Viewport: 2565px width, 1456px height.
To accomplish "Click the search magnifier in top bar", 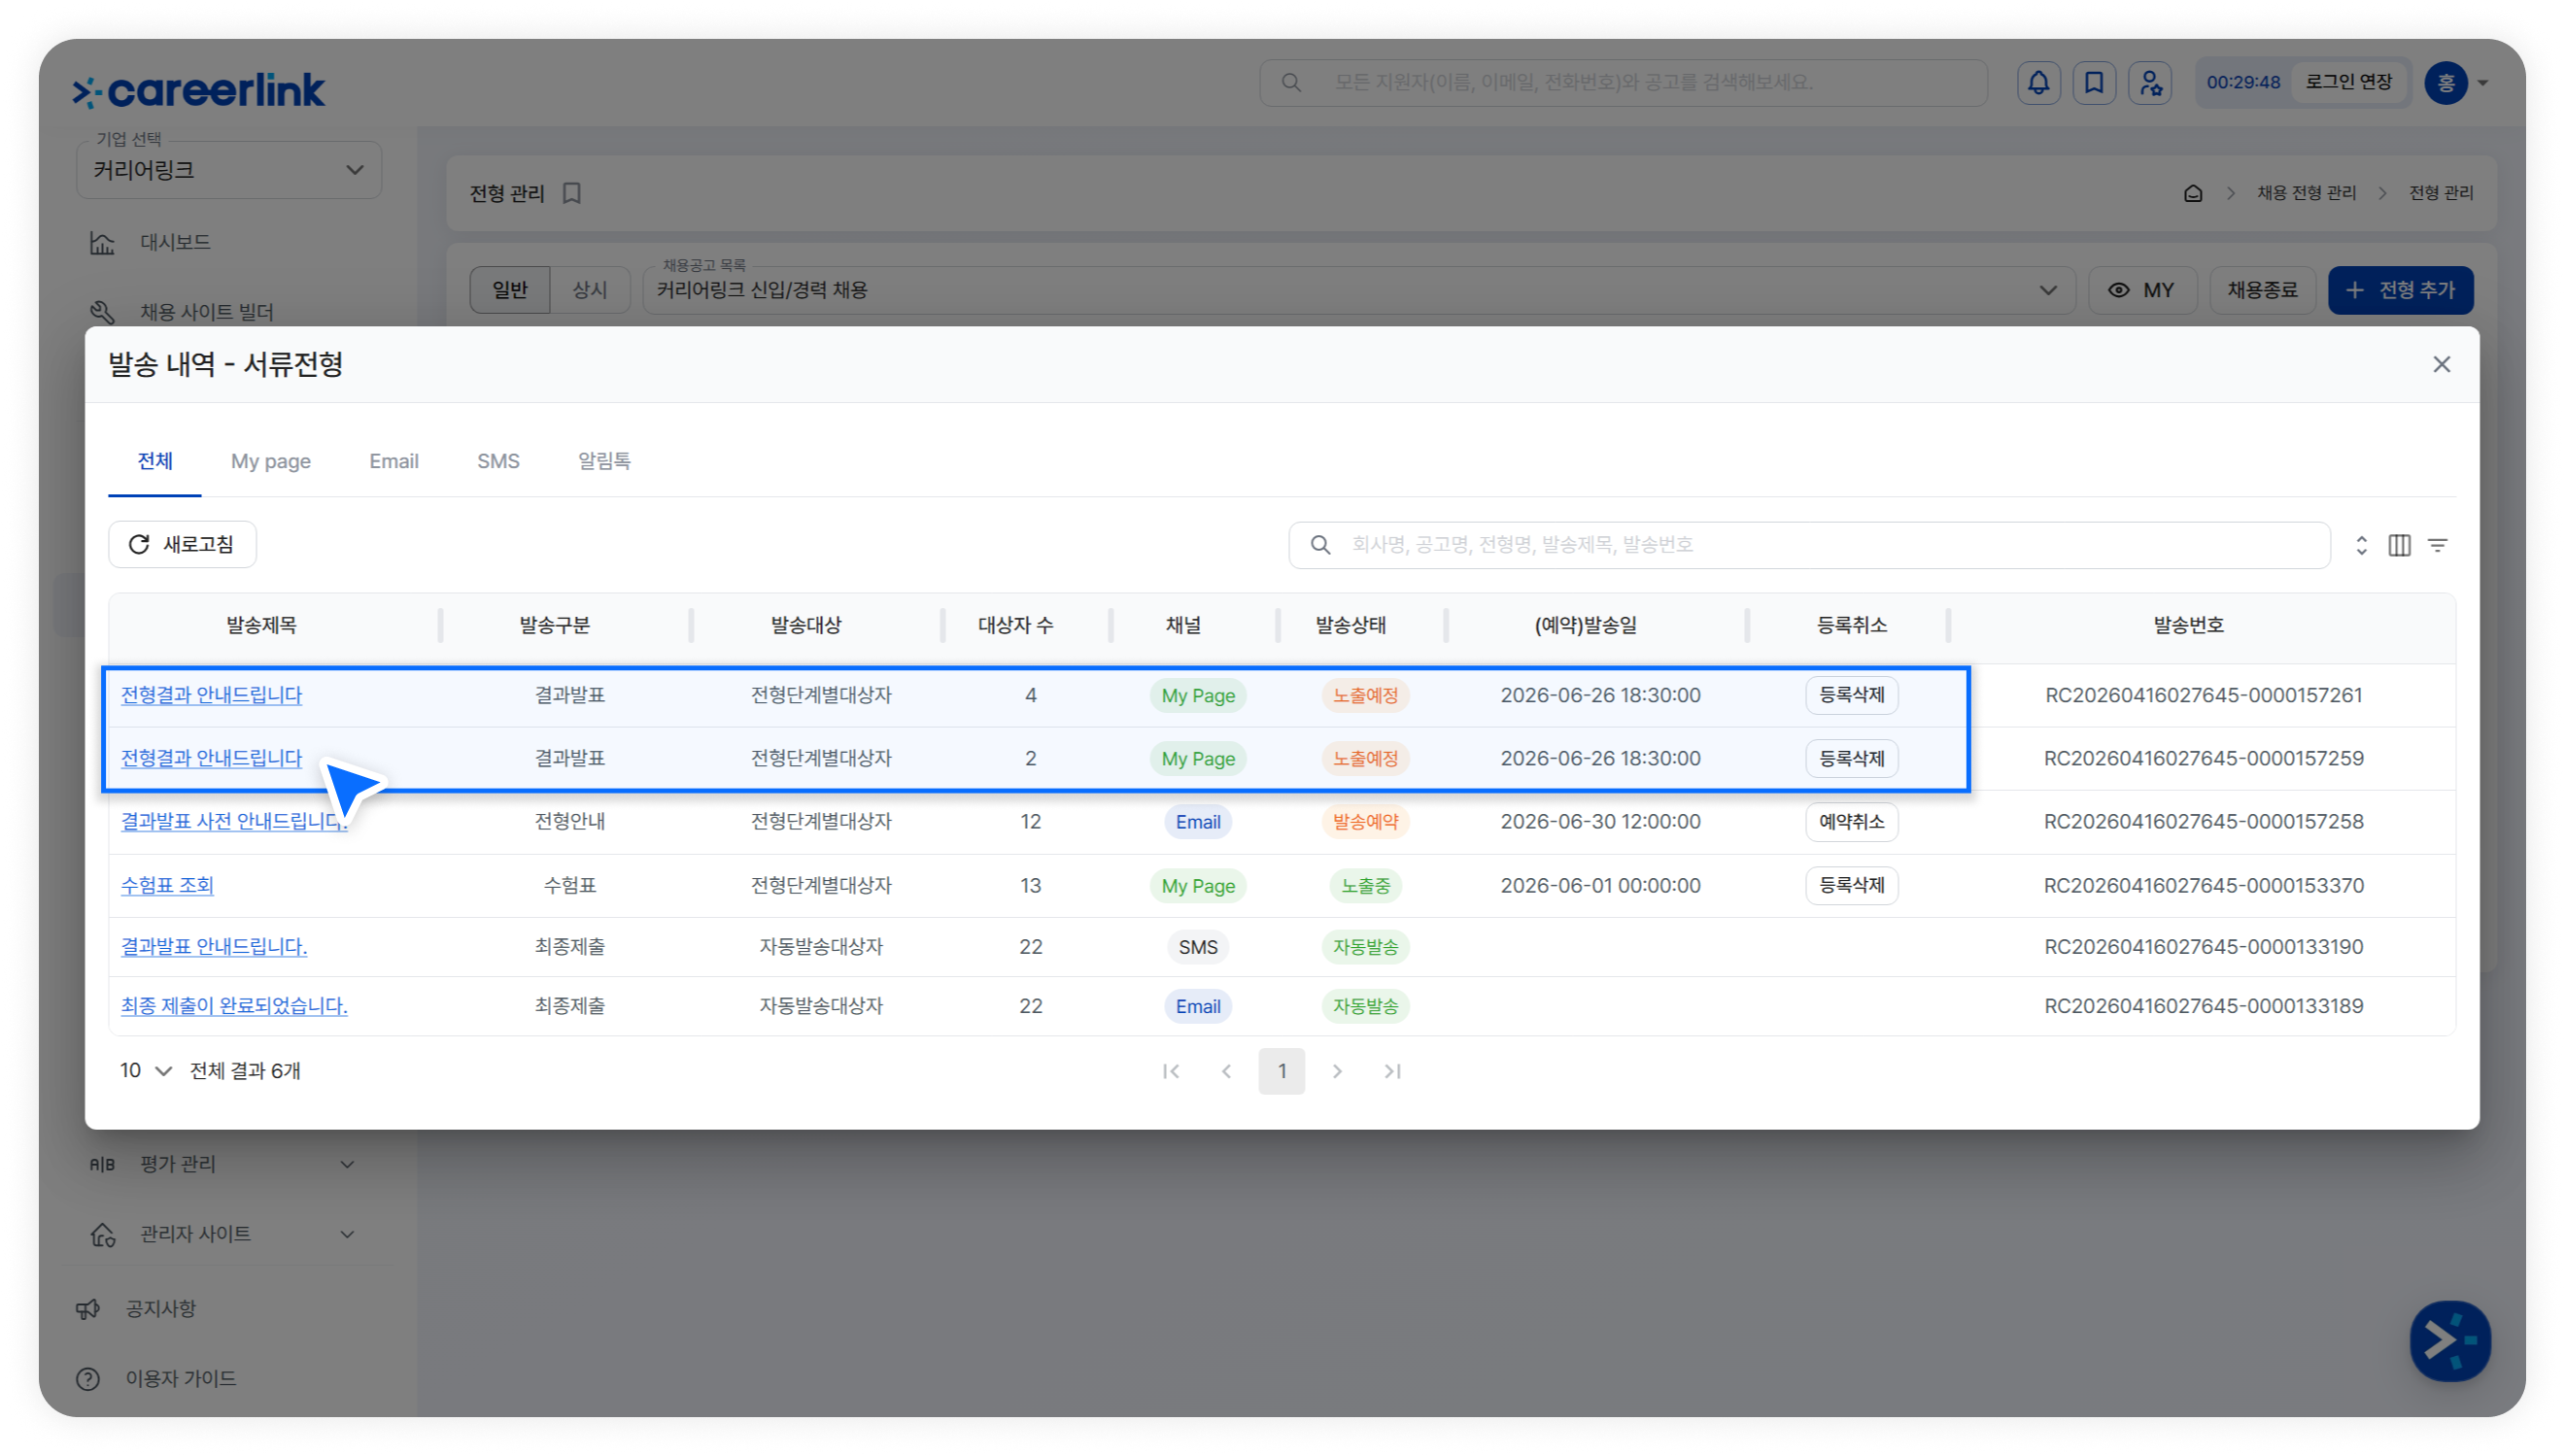I will tap(1291, 83).
